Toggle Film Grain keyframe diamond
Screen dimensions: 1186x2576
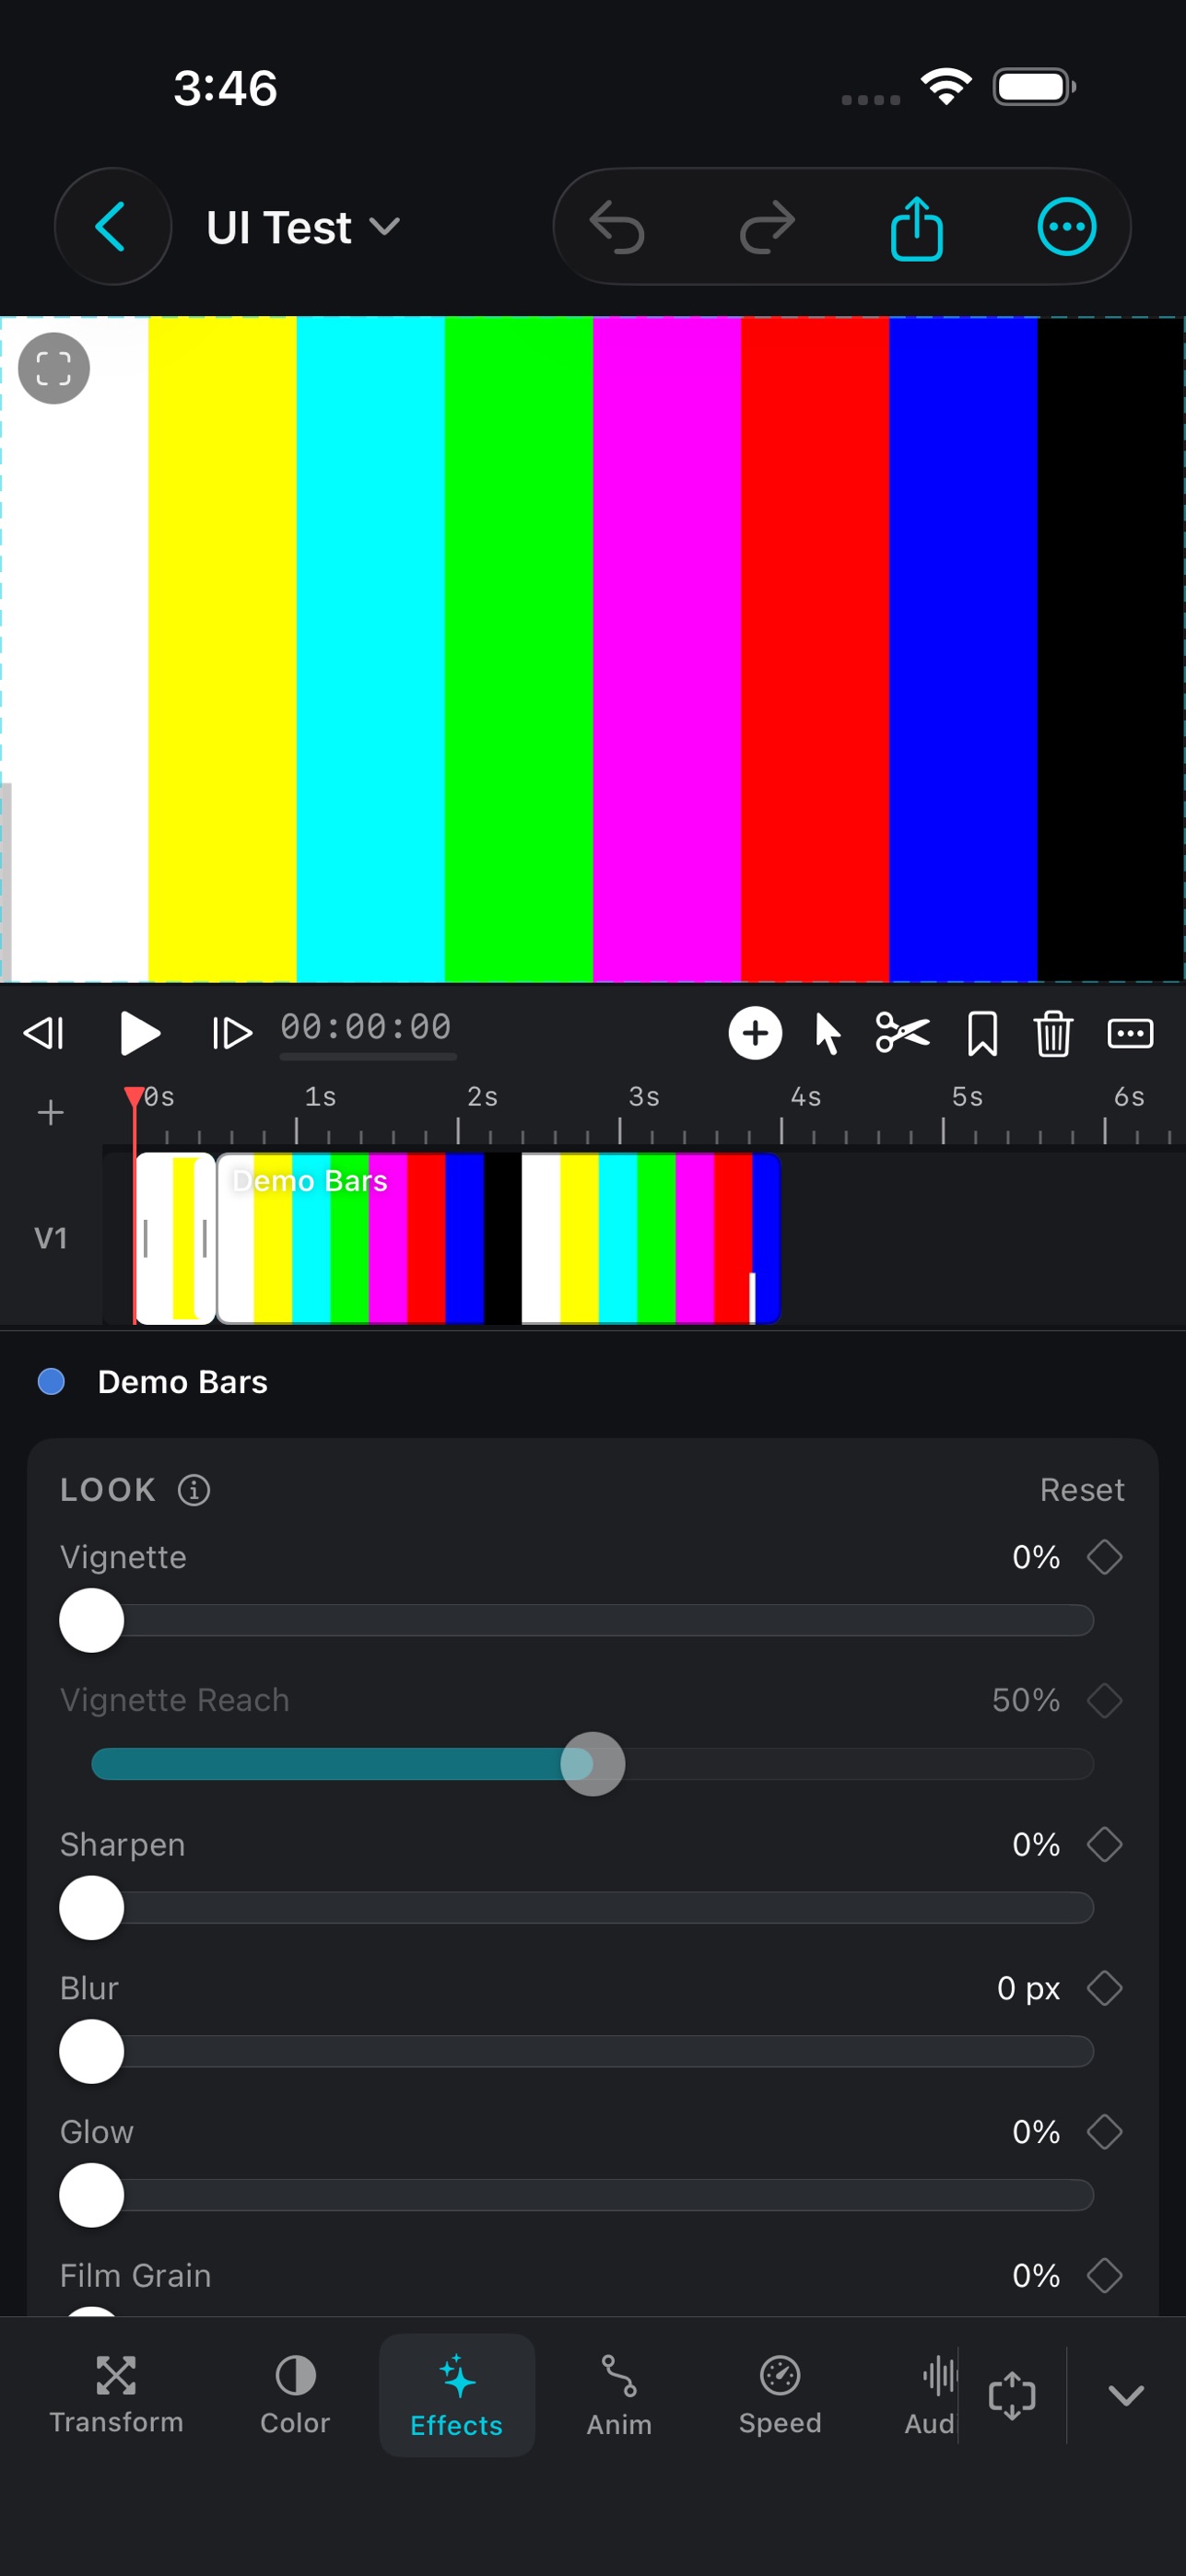pos(1104,2275)
